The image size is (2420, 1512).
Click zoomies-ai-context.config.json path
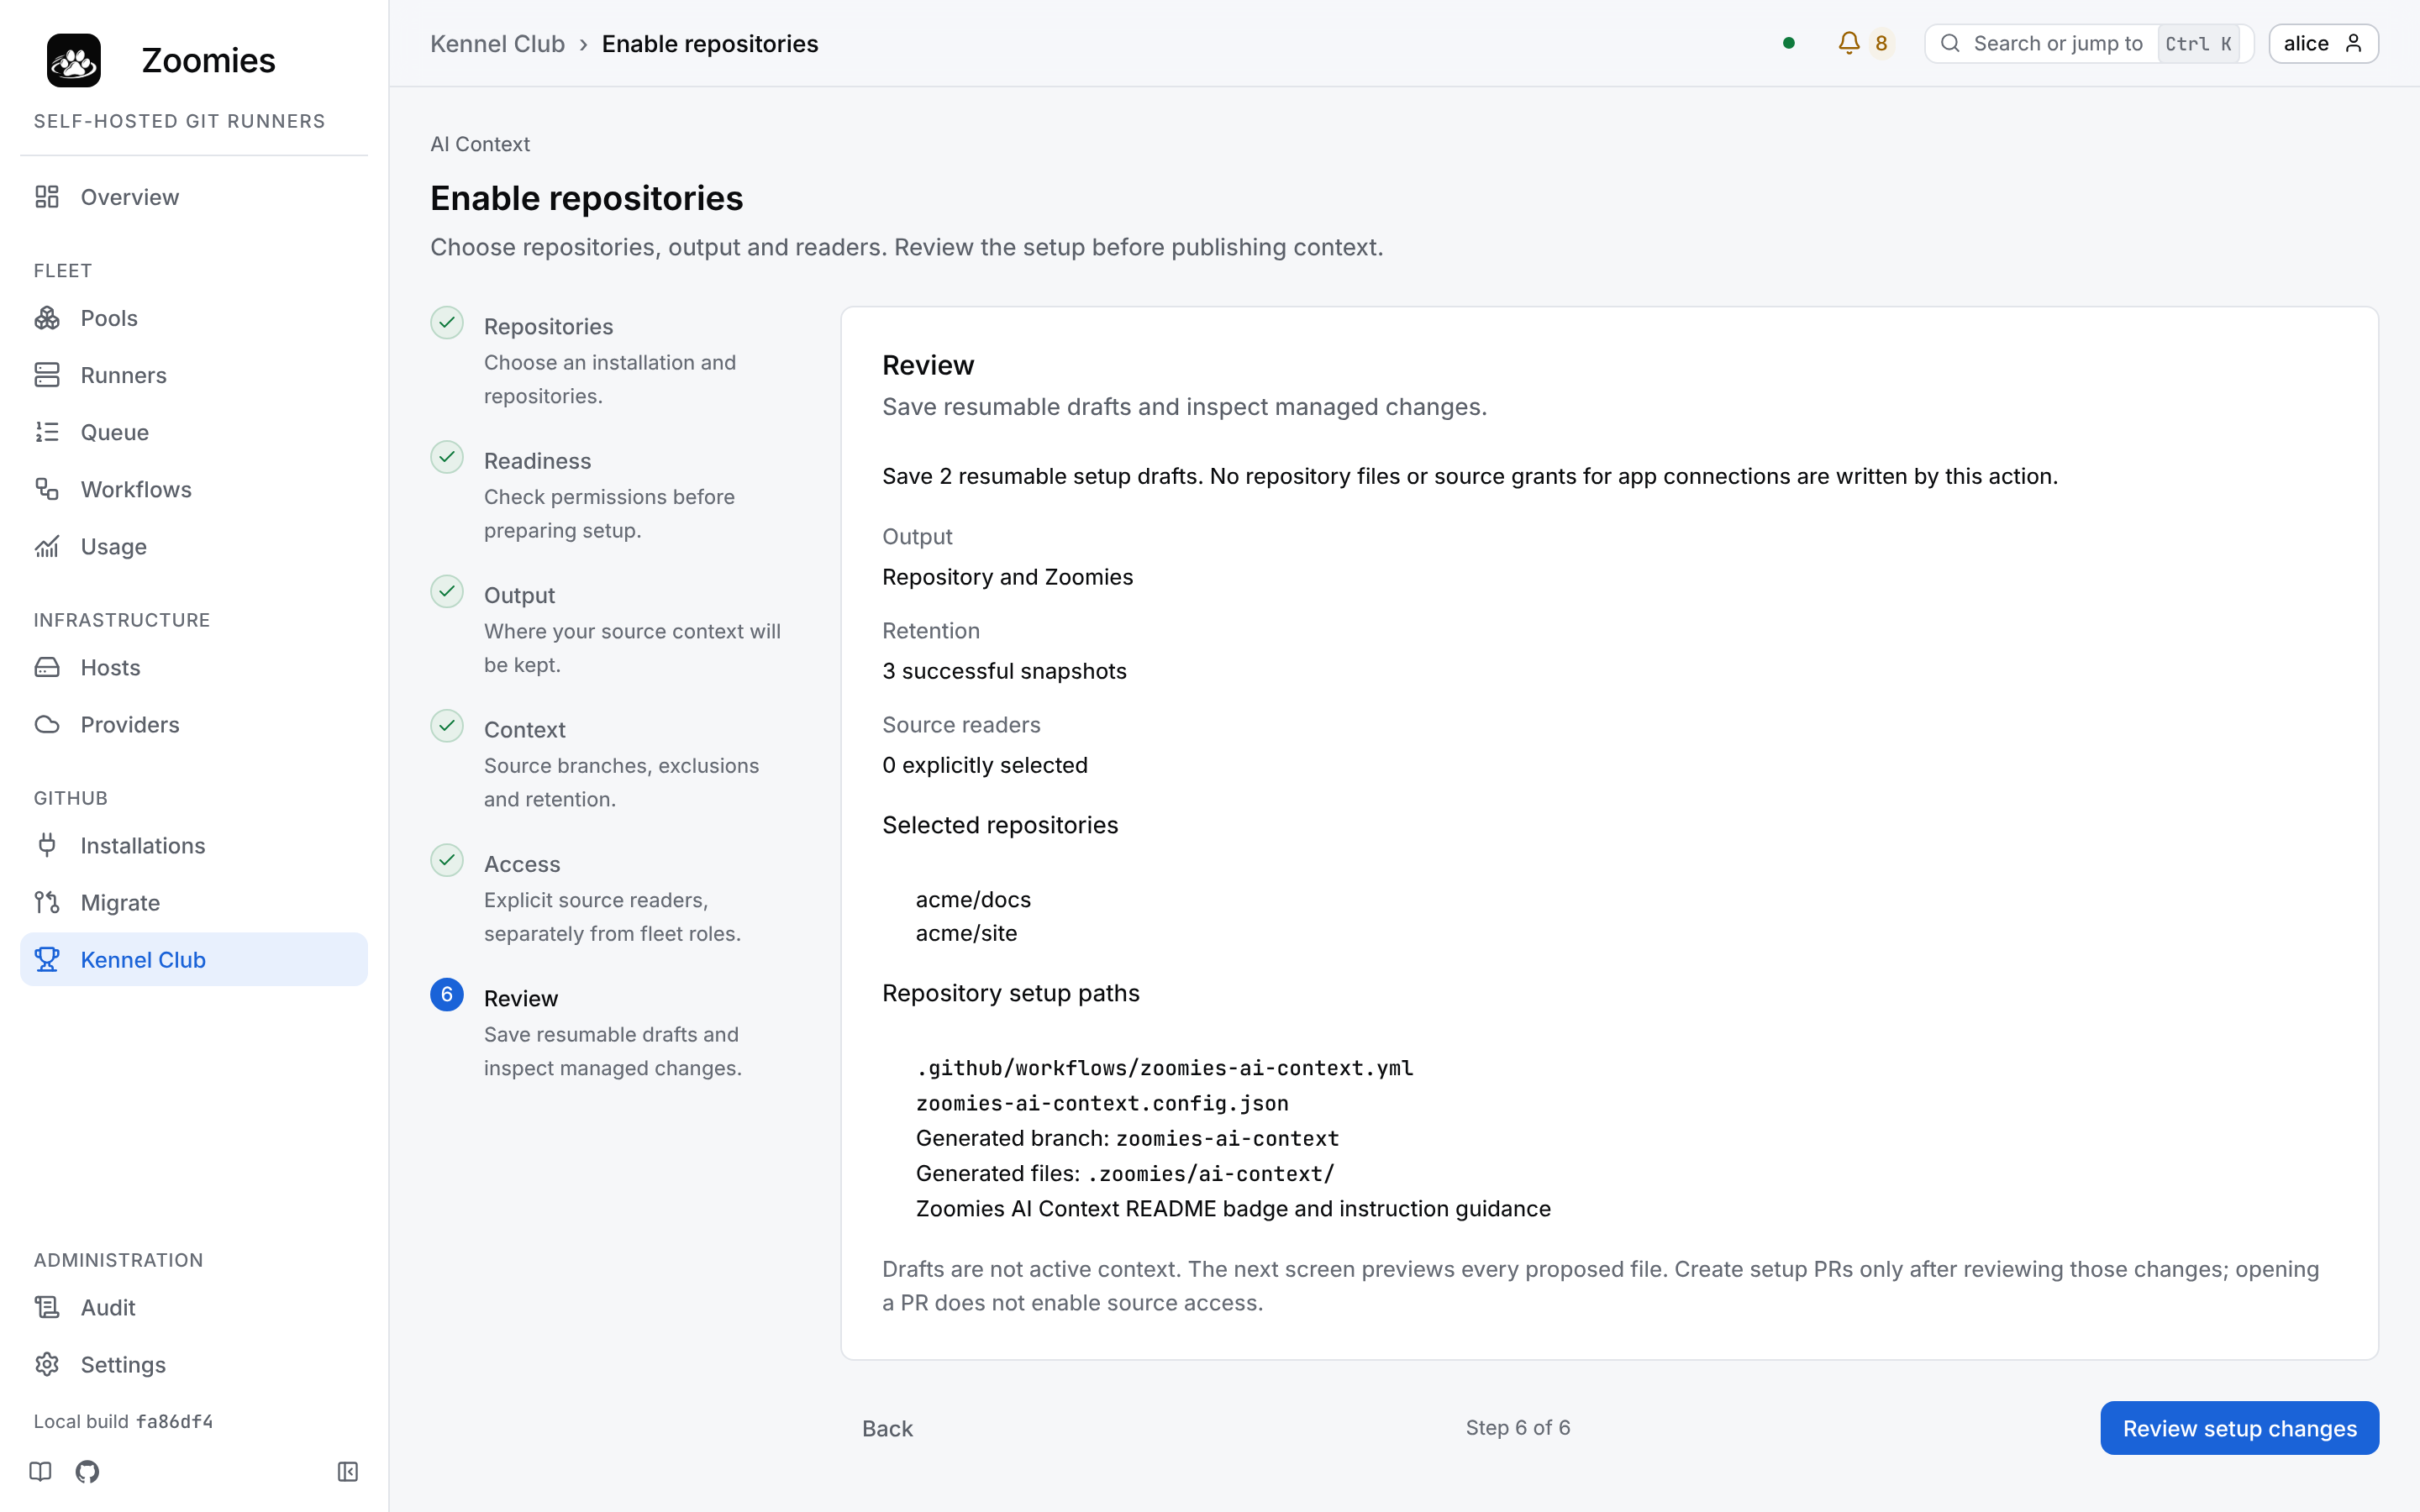click(x=1102, y=1103)
